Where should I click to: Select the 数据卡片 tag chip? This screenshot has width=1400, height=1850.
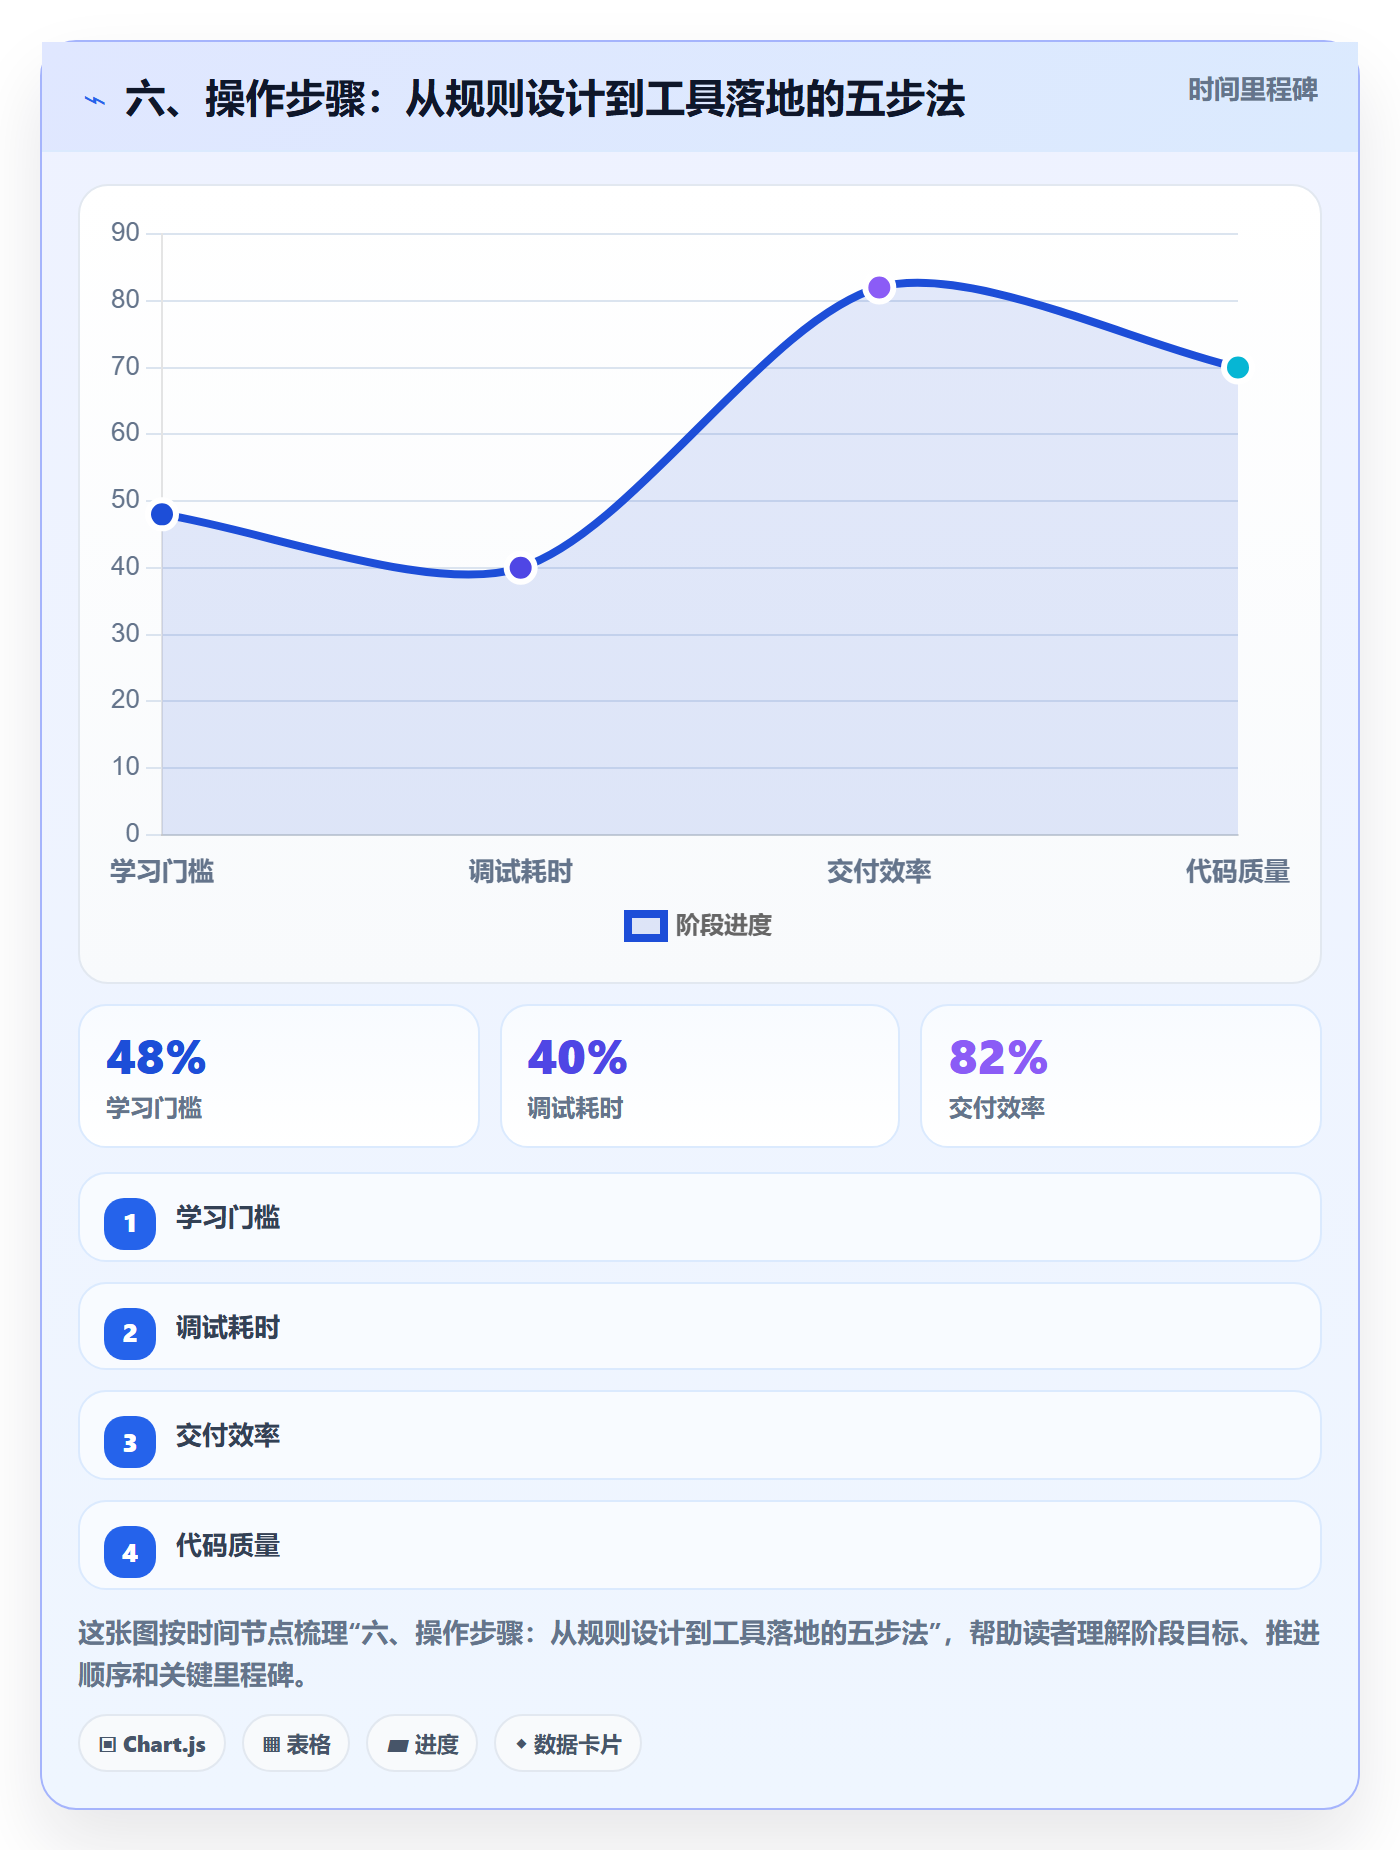pos(568,1744)
